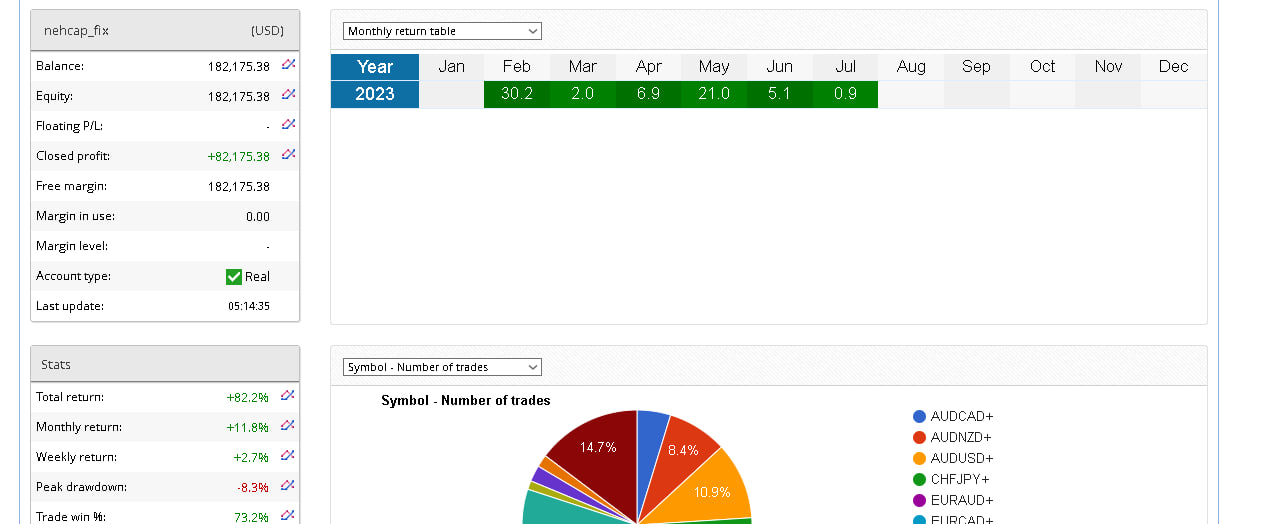The width and height of the screenshot is (1275, 524).
Task: Click the Trade win % chart icon
Action: click(288, 516)
